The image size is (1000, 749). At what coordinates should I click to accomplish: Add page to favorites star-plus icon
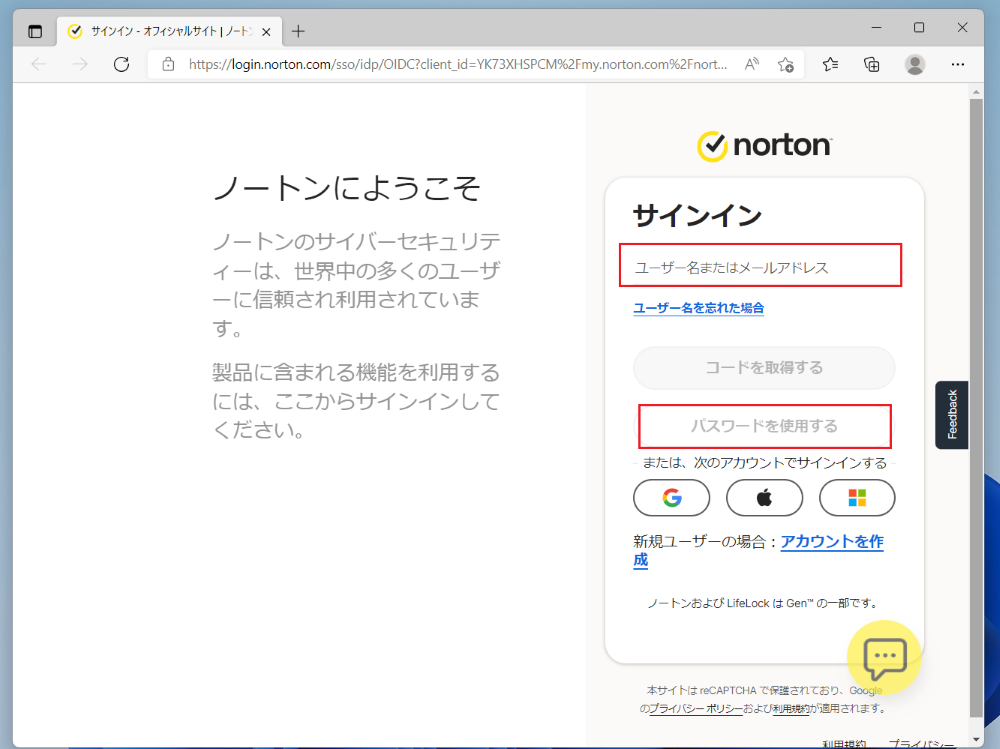tap(786, 64)
